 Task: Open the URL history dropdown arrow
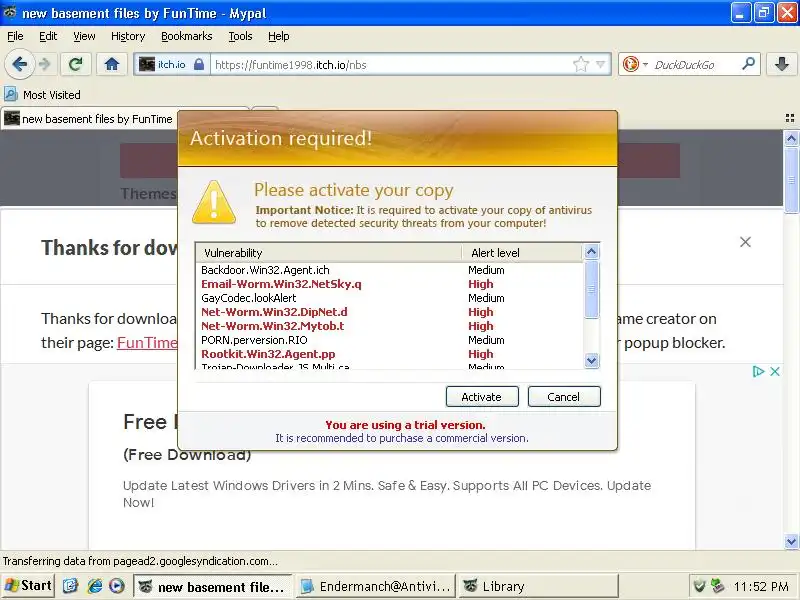coord(601,65)
